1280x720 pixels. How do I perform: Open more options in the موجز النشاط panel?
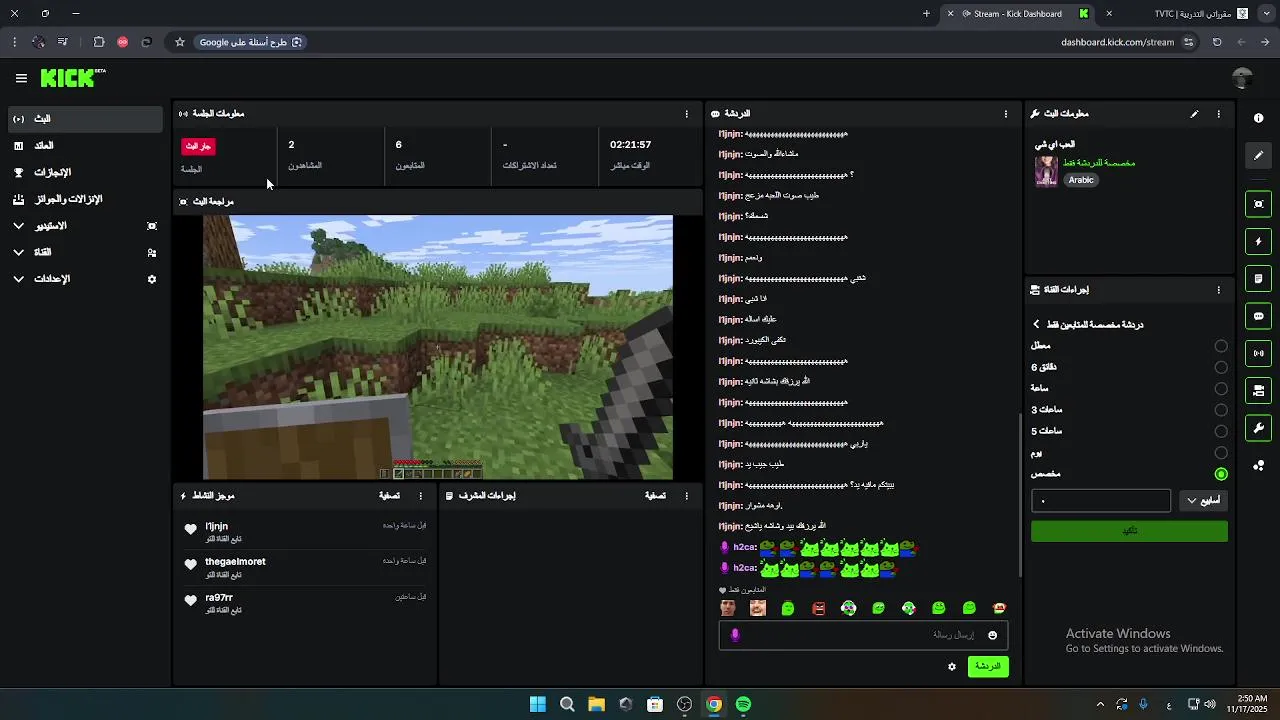420,496
